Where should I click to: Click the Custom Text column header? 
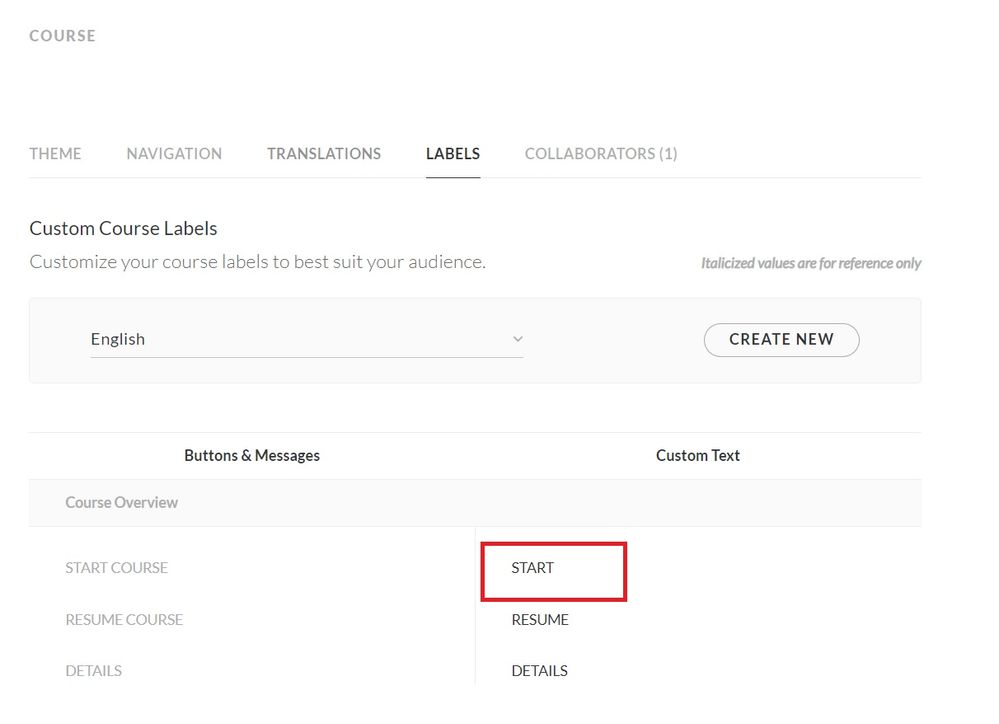(698, 456)
